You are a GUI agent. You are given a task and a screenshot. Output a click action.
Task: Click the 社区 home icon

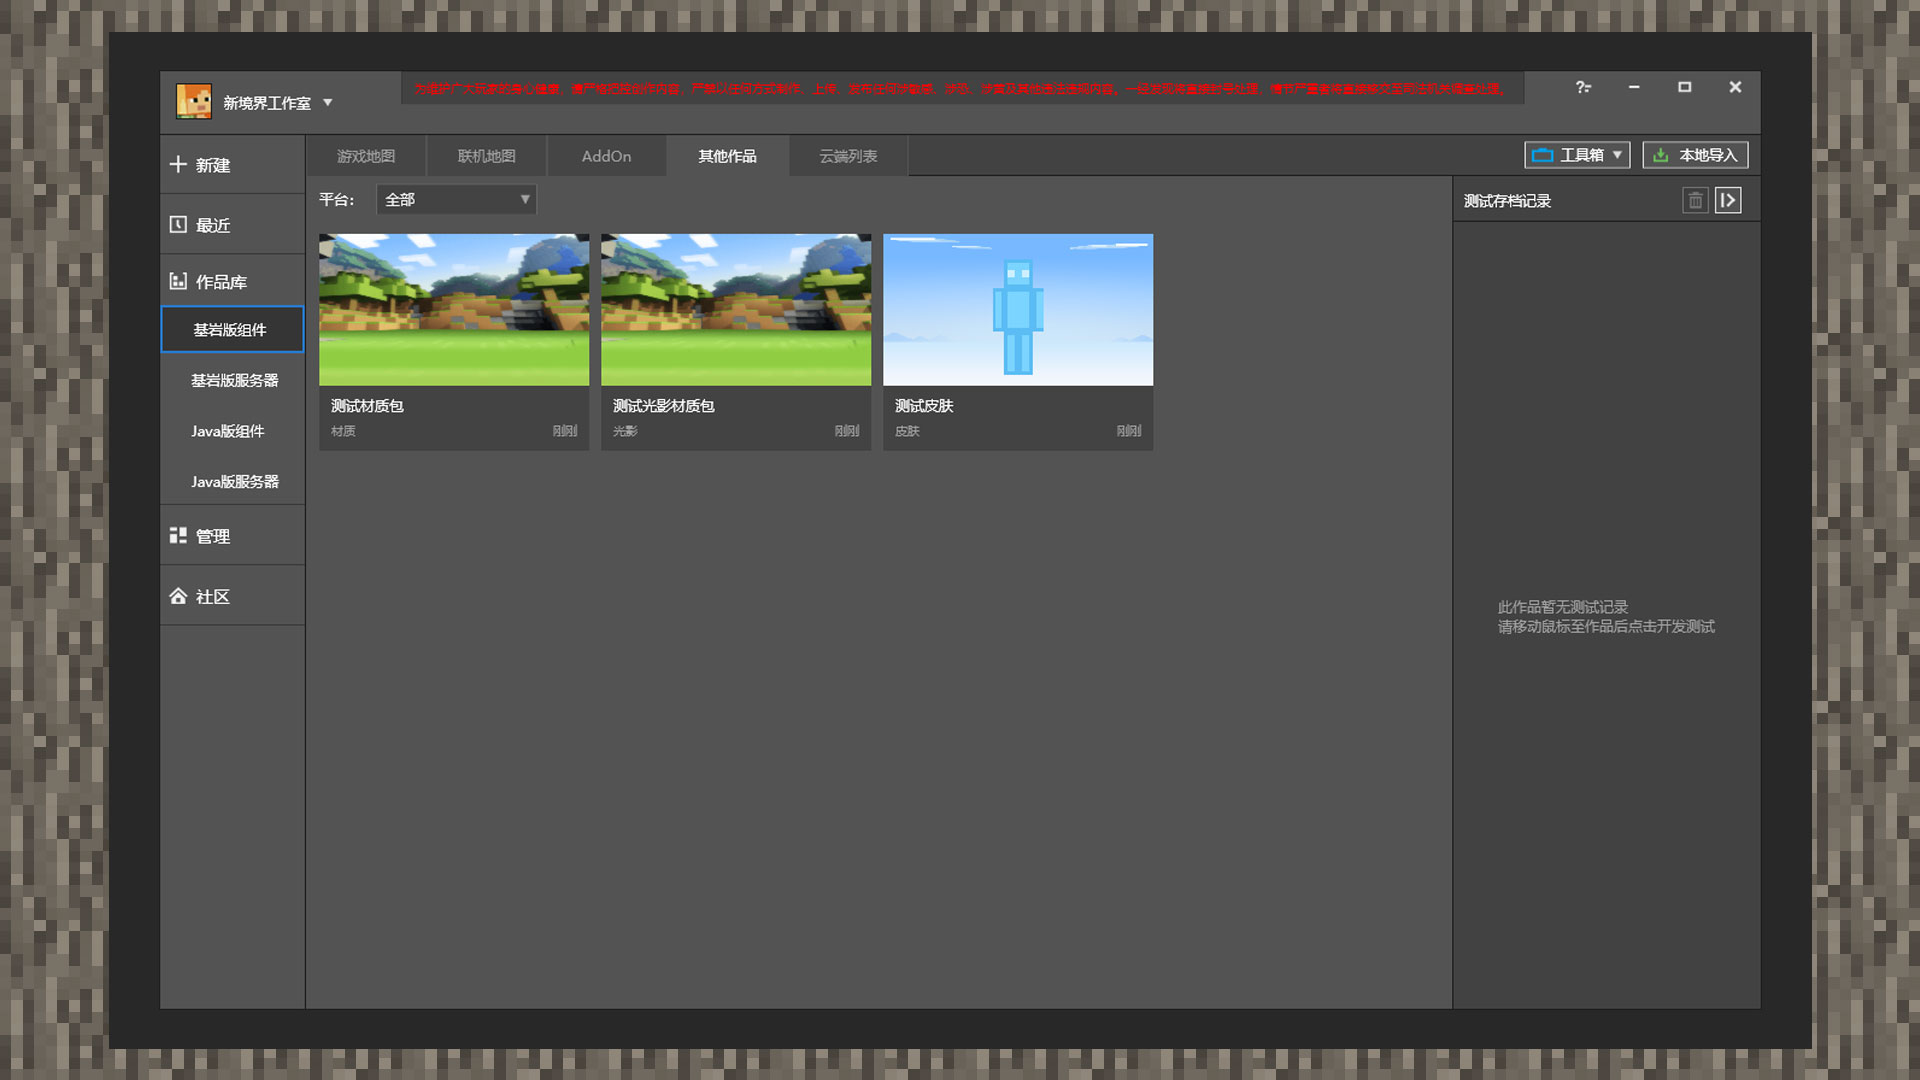178,596
